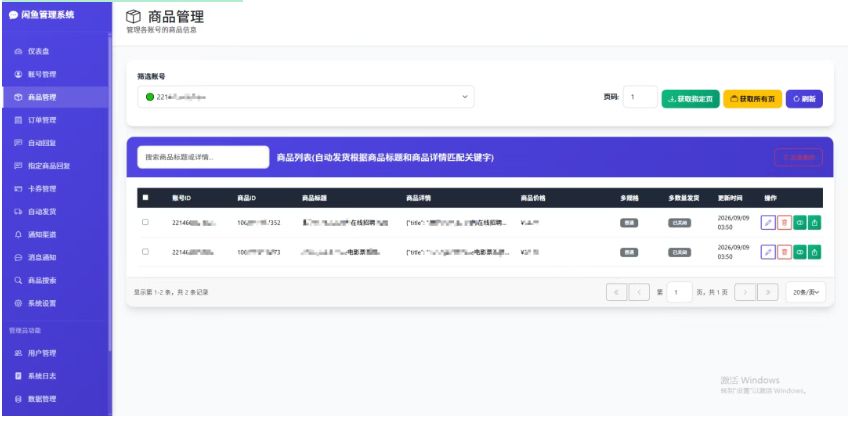Click the sidebar vertical scrollbar

(110, 195)
